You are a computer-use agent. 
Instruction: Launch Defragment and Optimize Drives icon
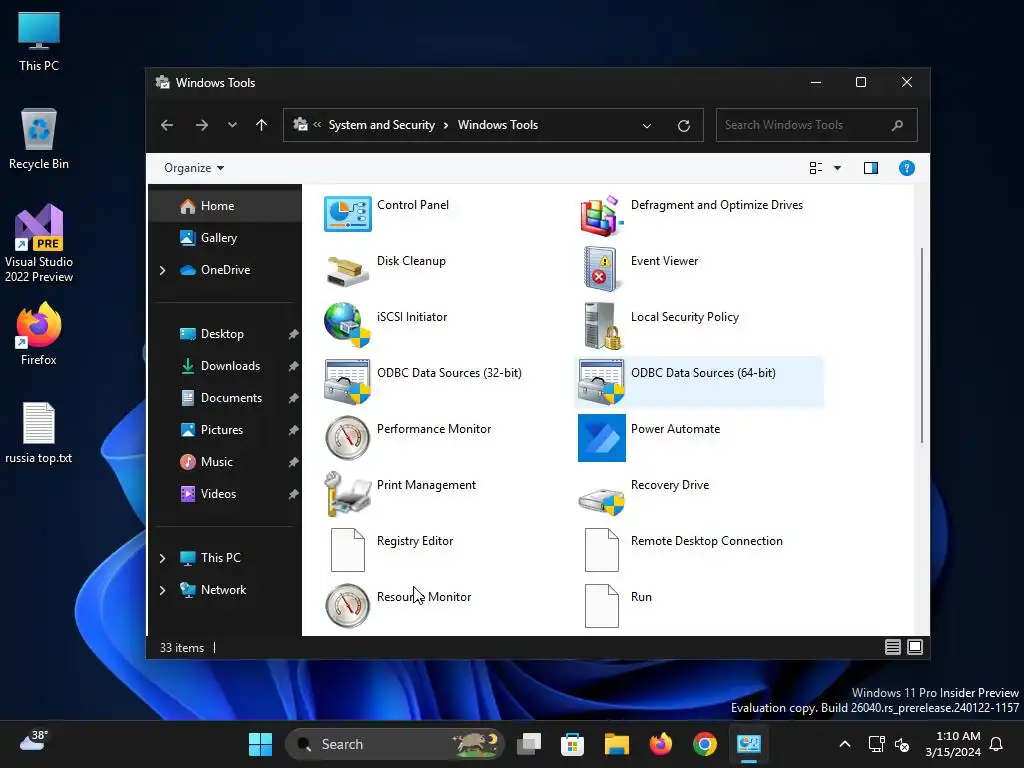coord(601,215)
